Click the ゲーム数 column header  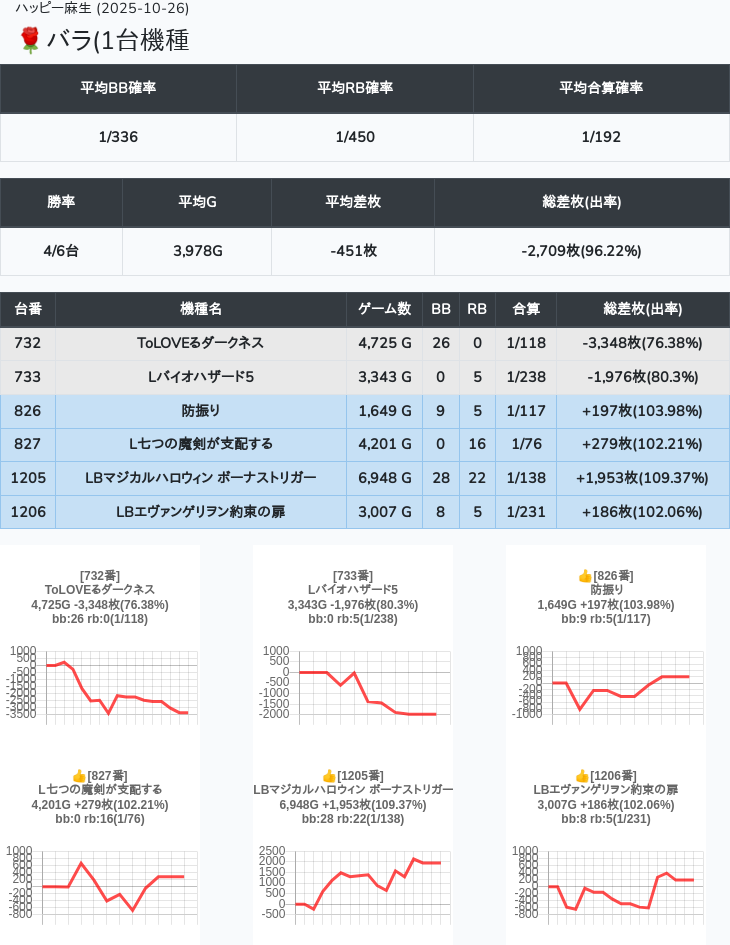tap(384, 309)
